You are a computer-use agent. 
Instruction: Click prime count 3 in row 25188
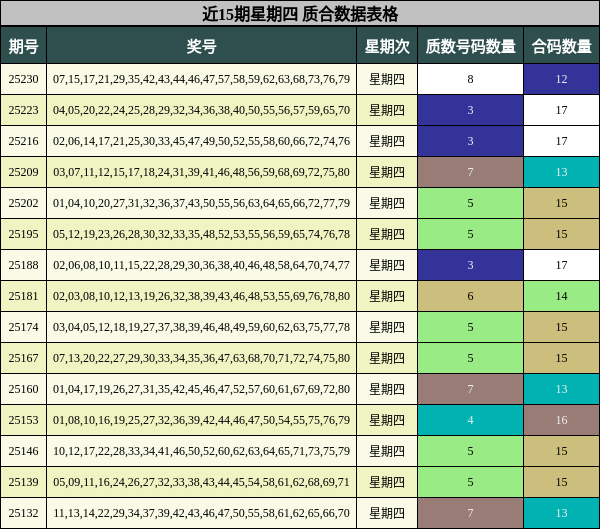point(470,265)
